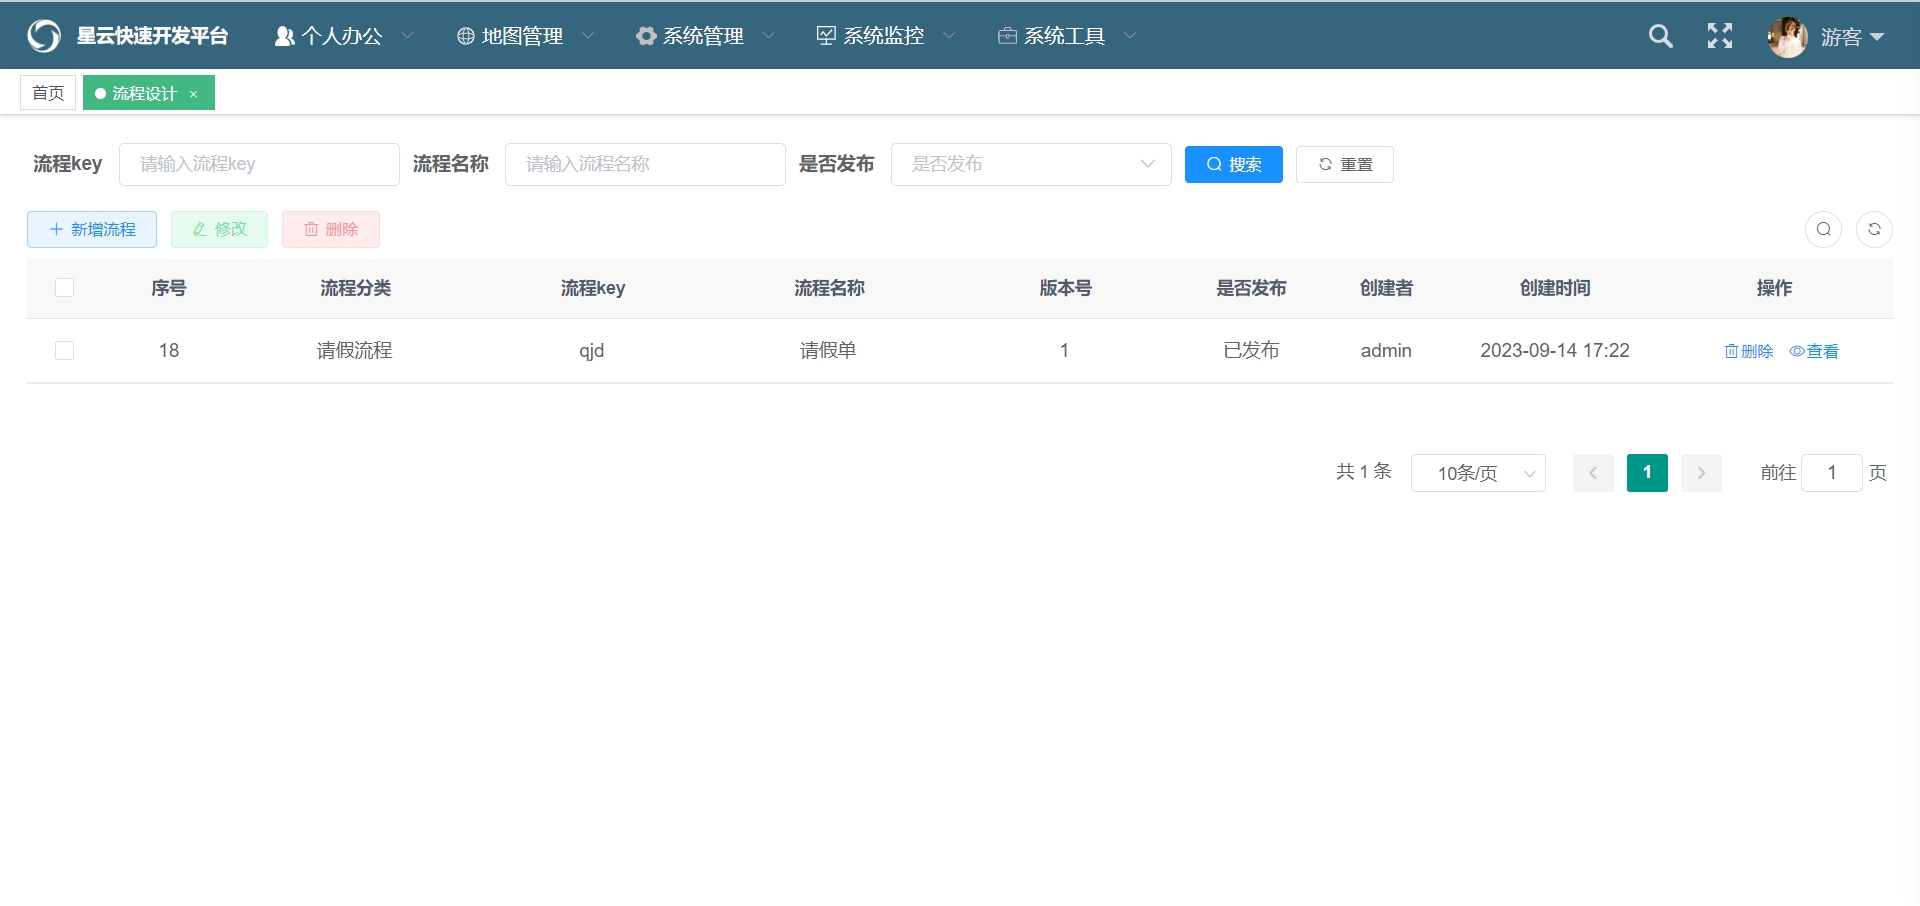Expand the 系统管理 menu
The height and width of the screenshot is (906, 1920).
(704, 36)
